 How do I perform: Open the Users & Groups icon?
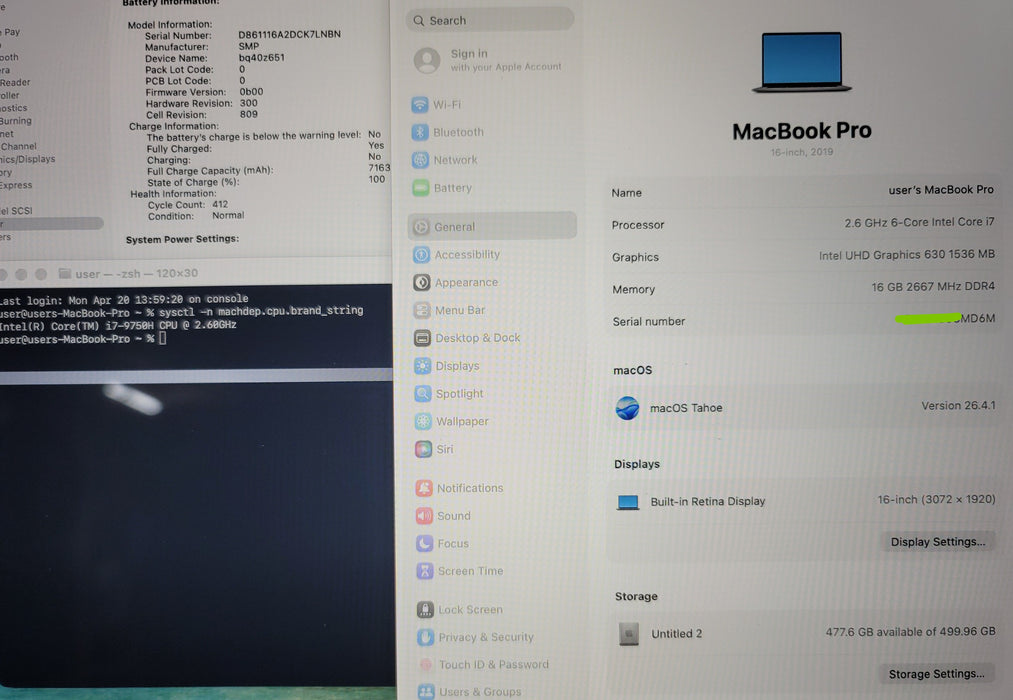pos(426,692)
